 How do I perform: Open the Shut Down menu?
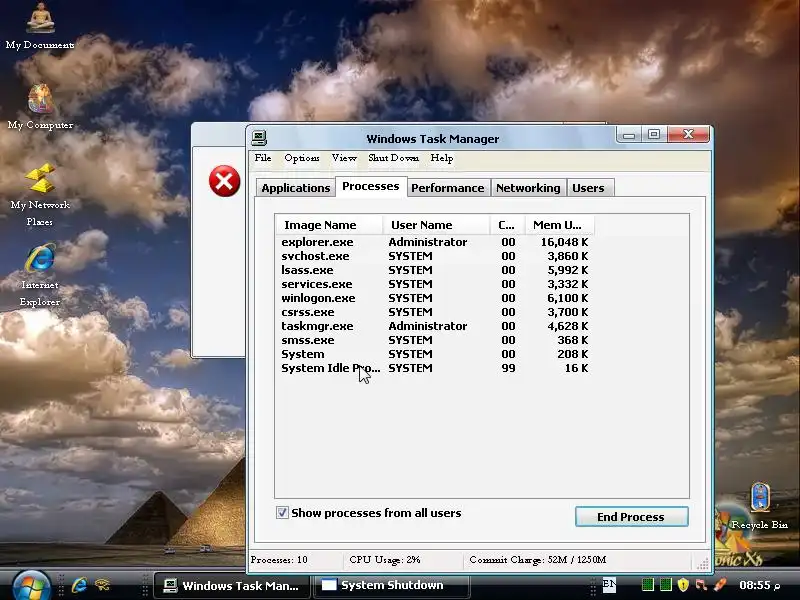pyautogui.click(x=393, y=158)
